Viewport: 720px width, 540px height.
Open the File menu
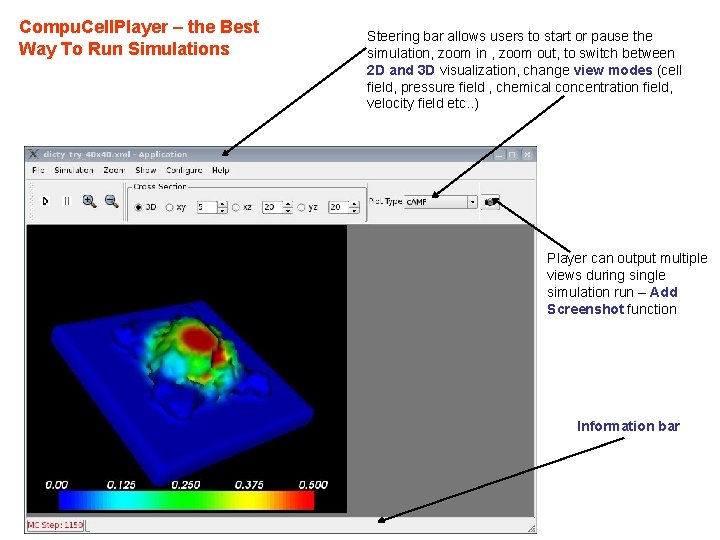[38, 170]
